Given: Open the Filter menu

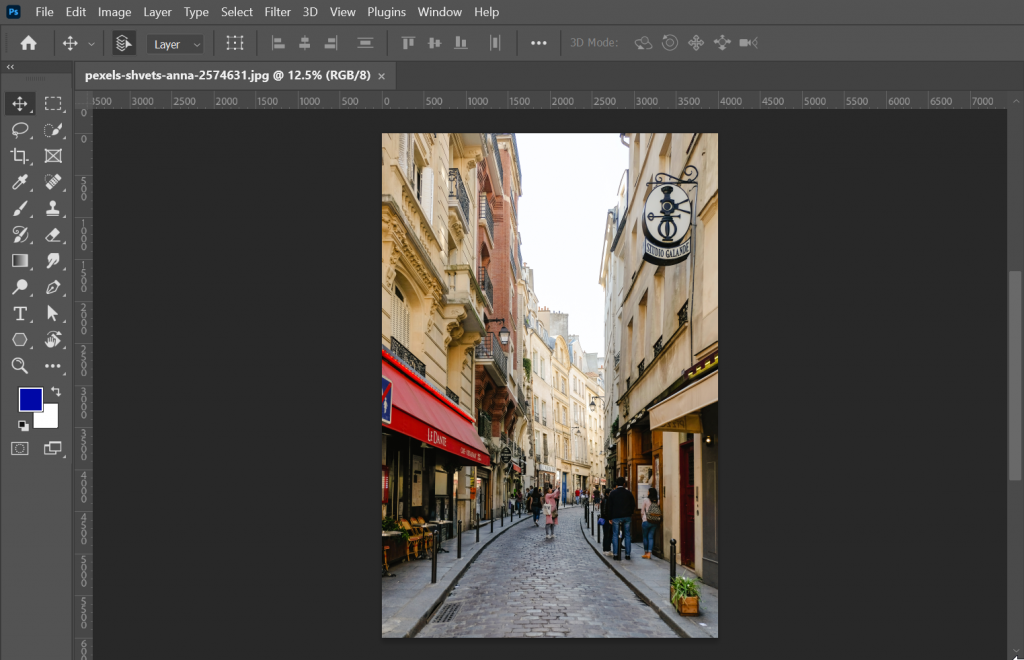Looking at the screenshot, I should pyautogui.click(x=277, y=12).
